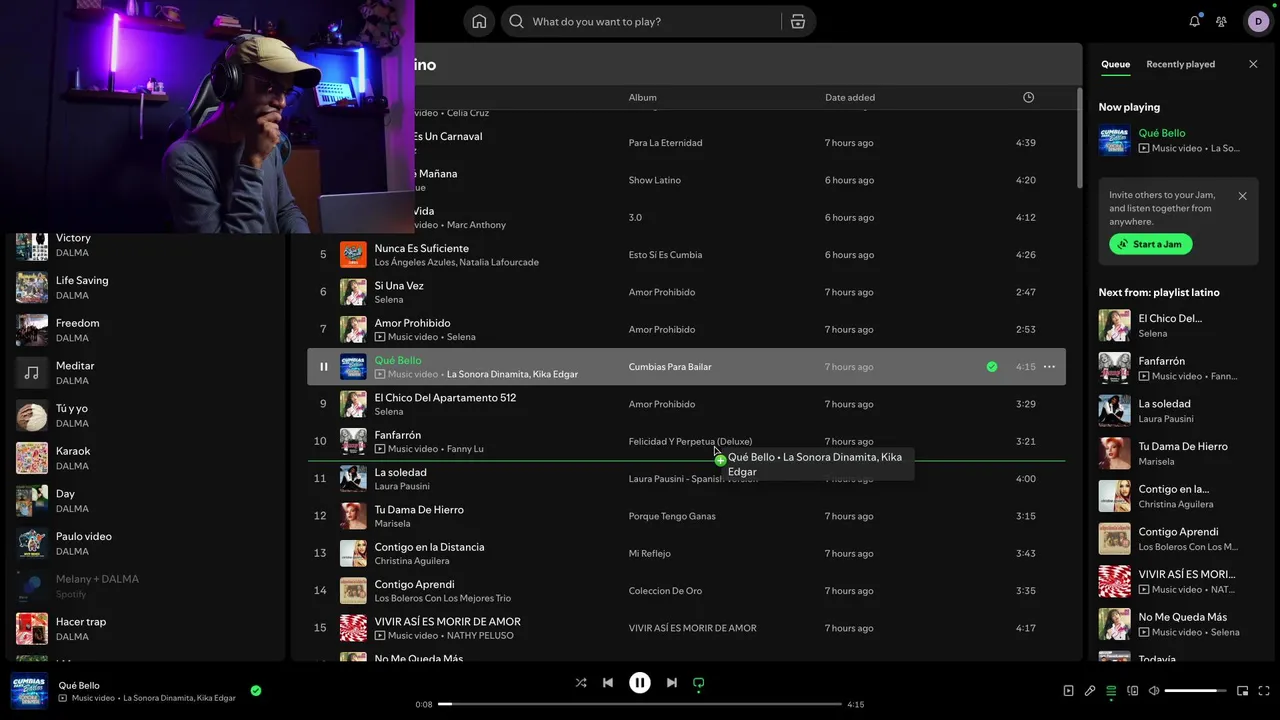The height and width of the screenshot is (720, 1280).
Task: Open the Karaok playlist
Action: coord(145,458)
